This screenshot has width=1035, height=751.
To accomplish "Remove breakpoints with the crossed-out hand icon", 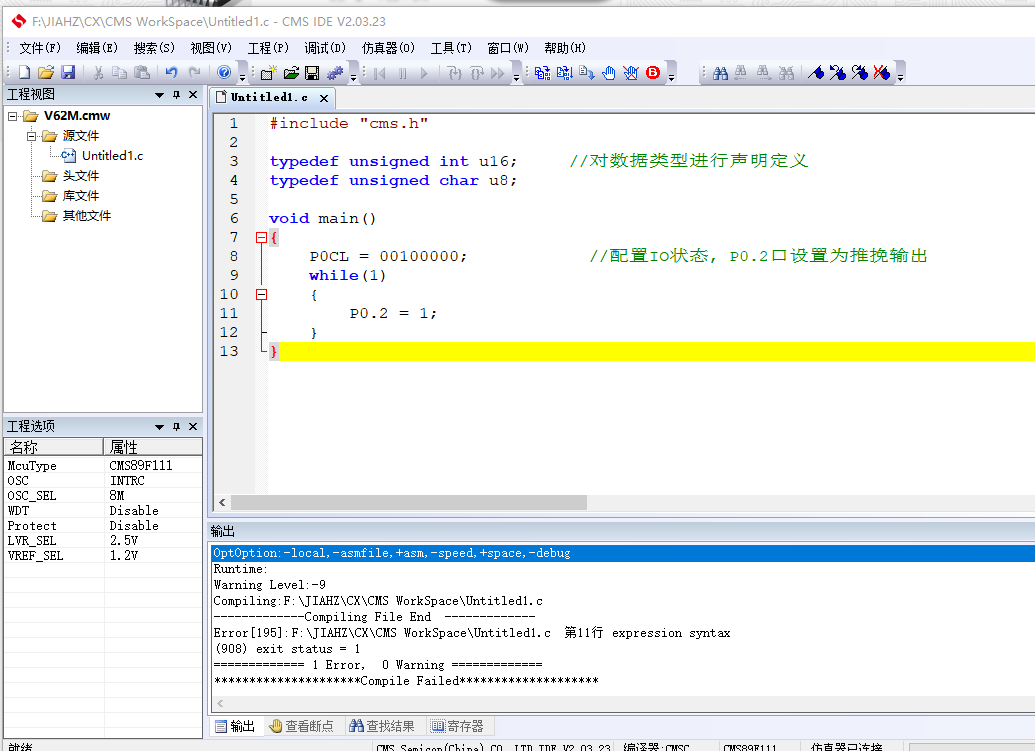I will [x=631, y=73].
